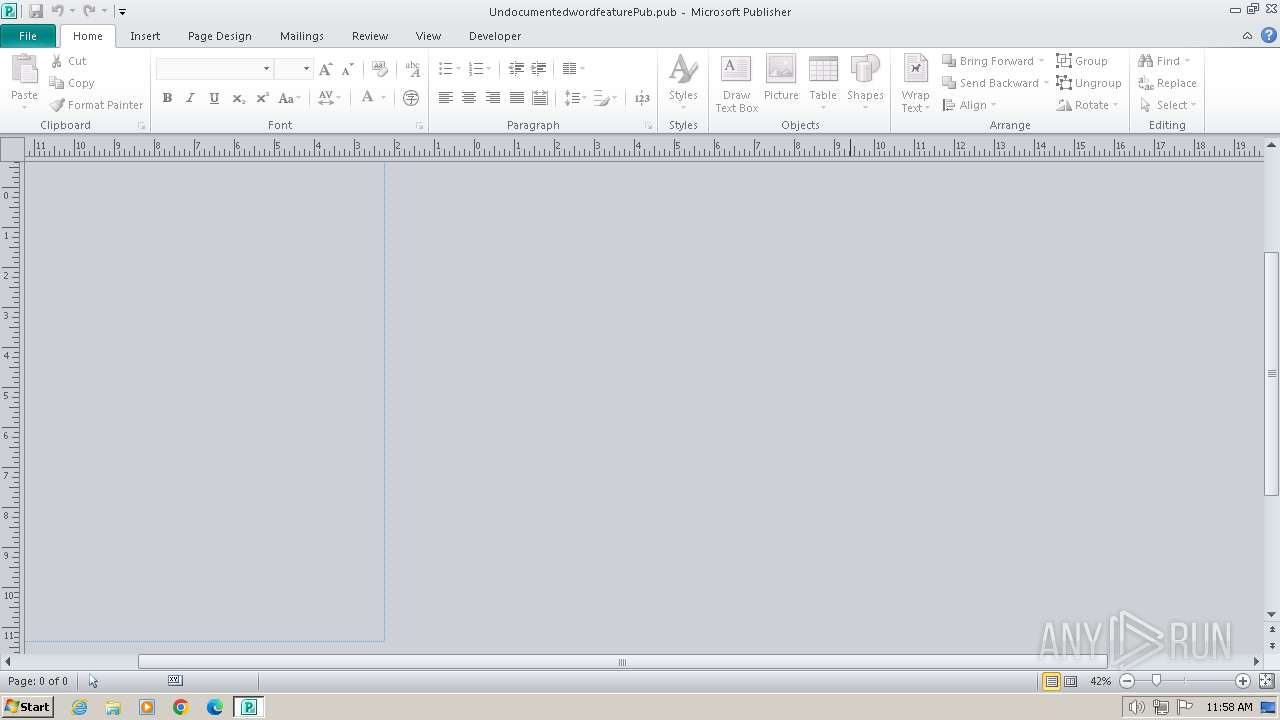The height and width of the screenshot is (720, 1280).
Task: Open the Font Color dropdown
Action: tap(372, 98)
